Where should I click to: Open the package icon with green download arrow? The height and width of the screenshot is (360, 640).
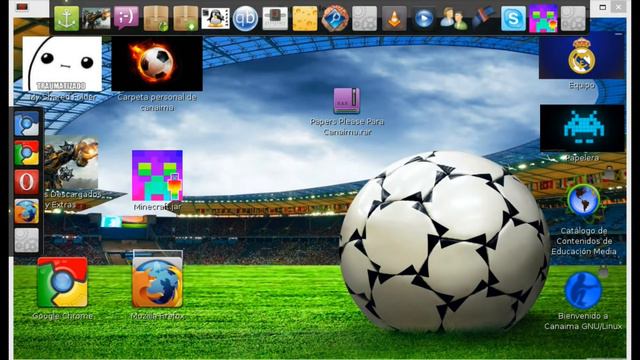pos(186,19)
